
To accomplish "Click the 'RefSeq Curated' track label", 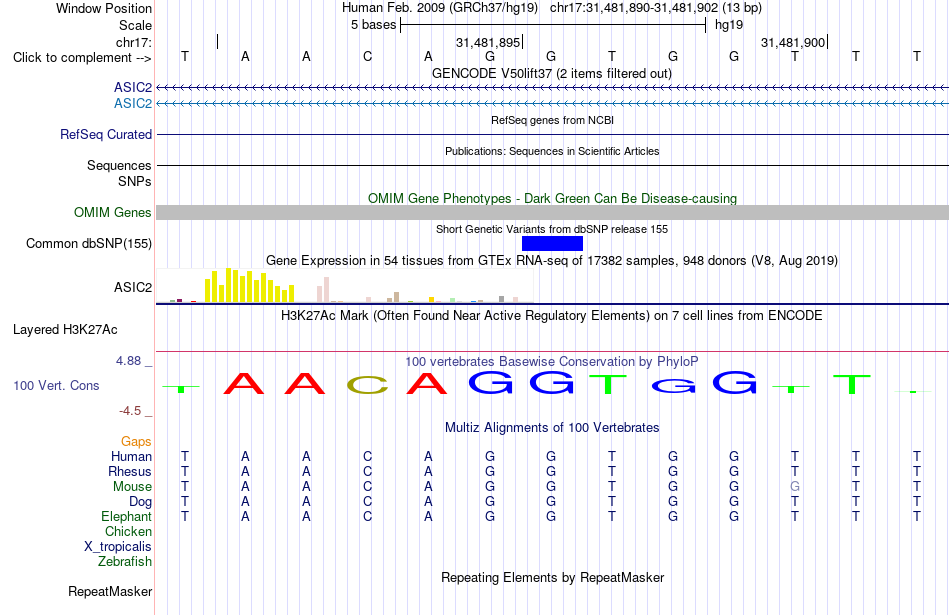I will pyautogui.click(x=106, y=135).
